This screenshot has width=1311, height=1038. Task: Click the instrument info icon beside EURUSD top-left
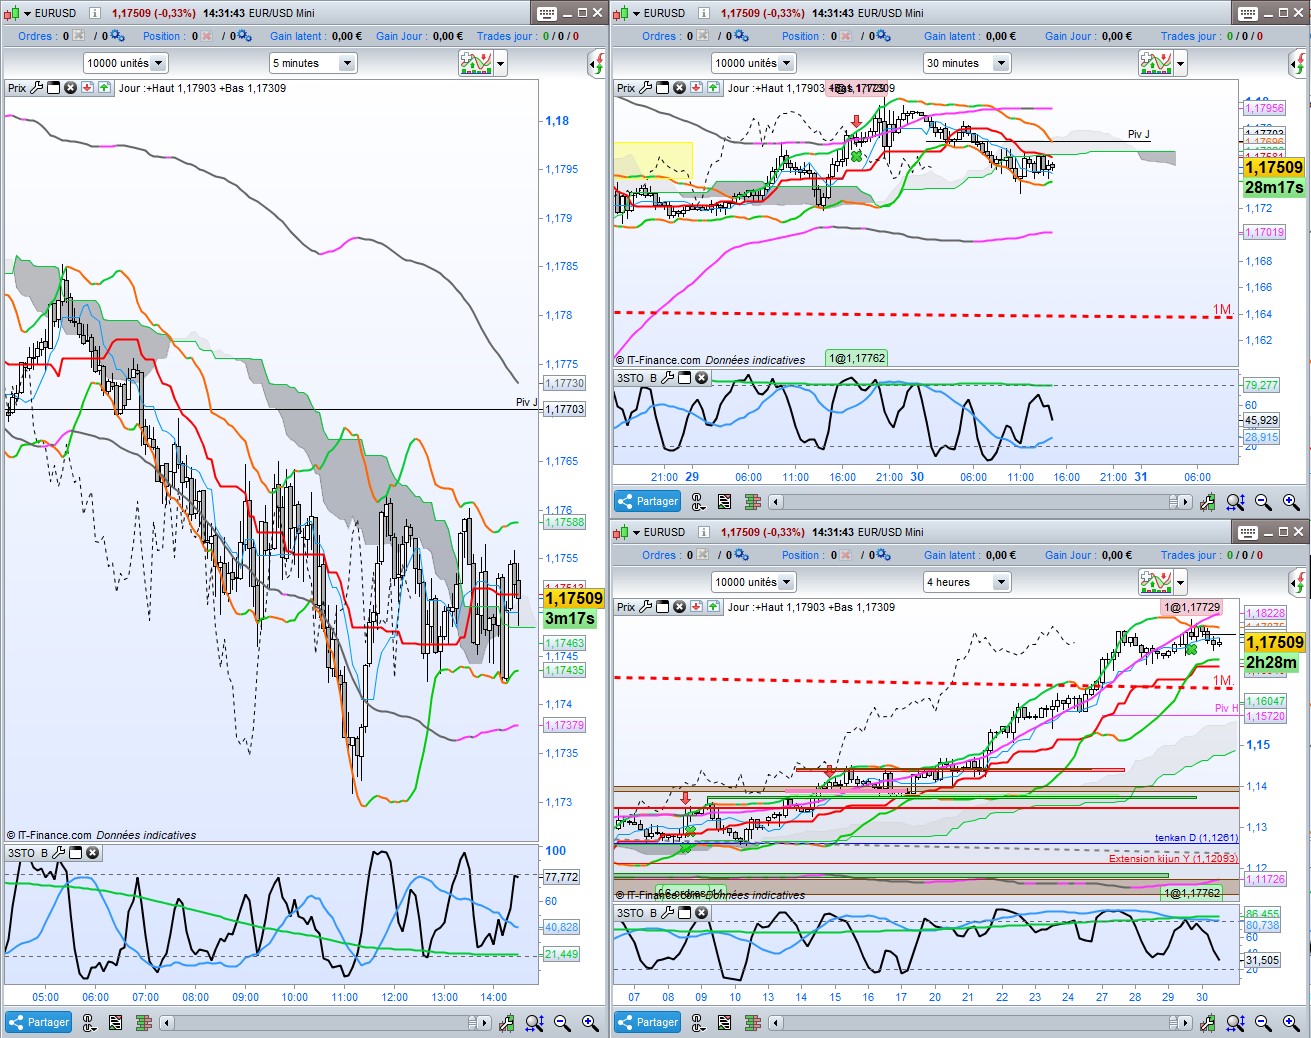[95, 13]
